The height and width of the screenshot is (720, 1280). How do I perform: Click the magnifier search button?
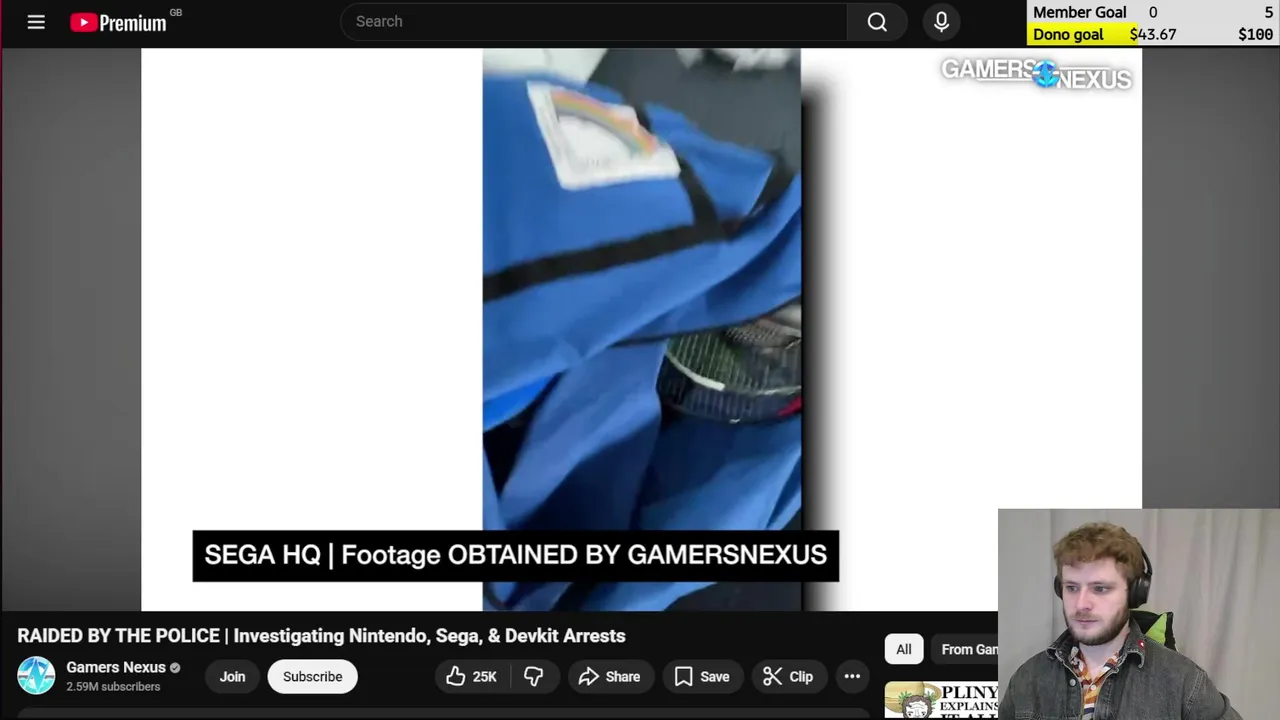pyautogui.click(x=877, y=22)
